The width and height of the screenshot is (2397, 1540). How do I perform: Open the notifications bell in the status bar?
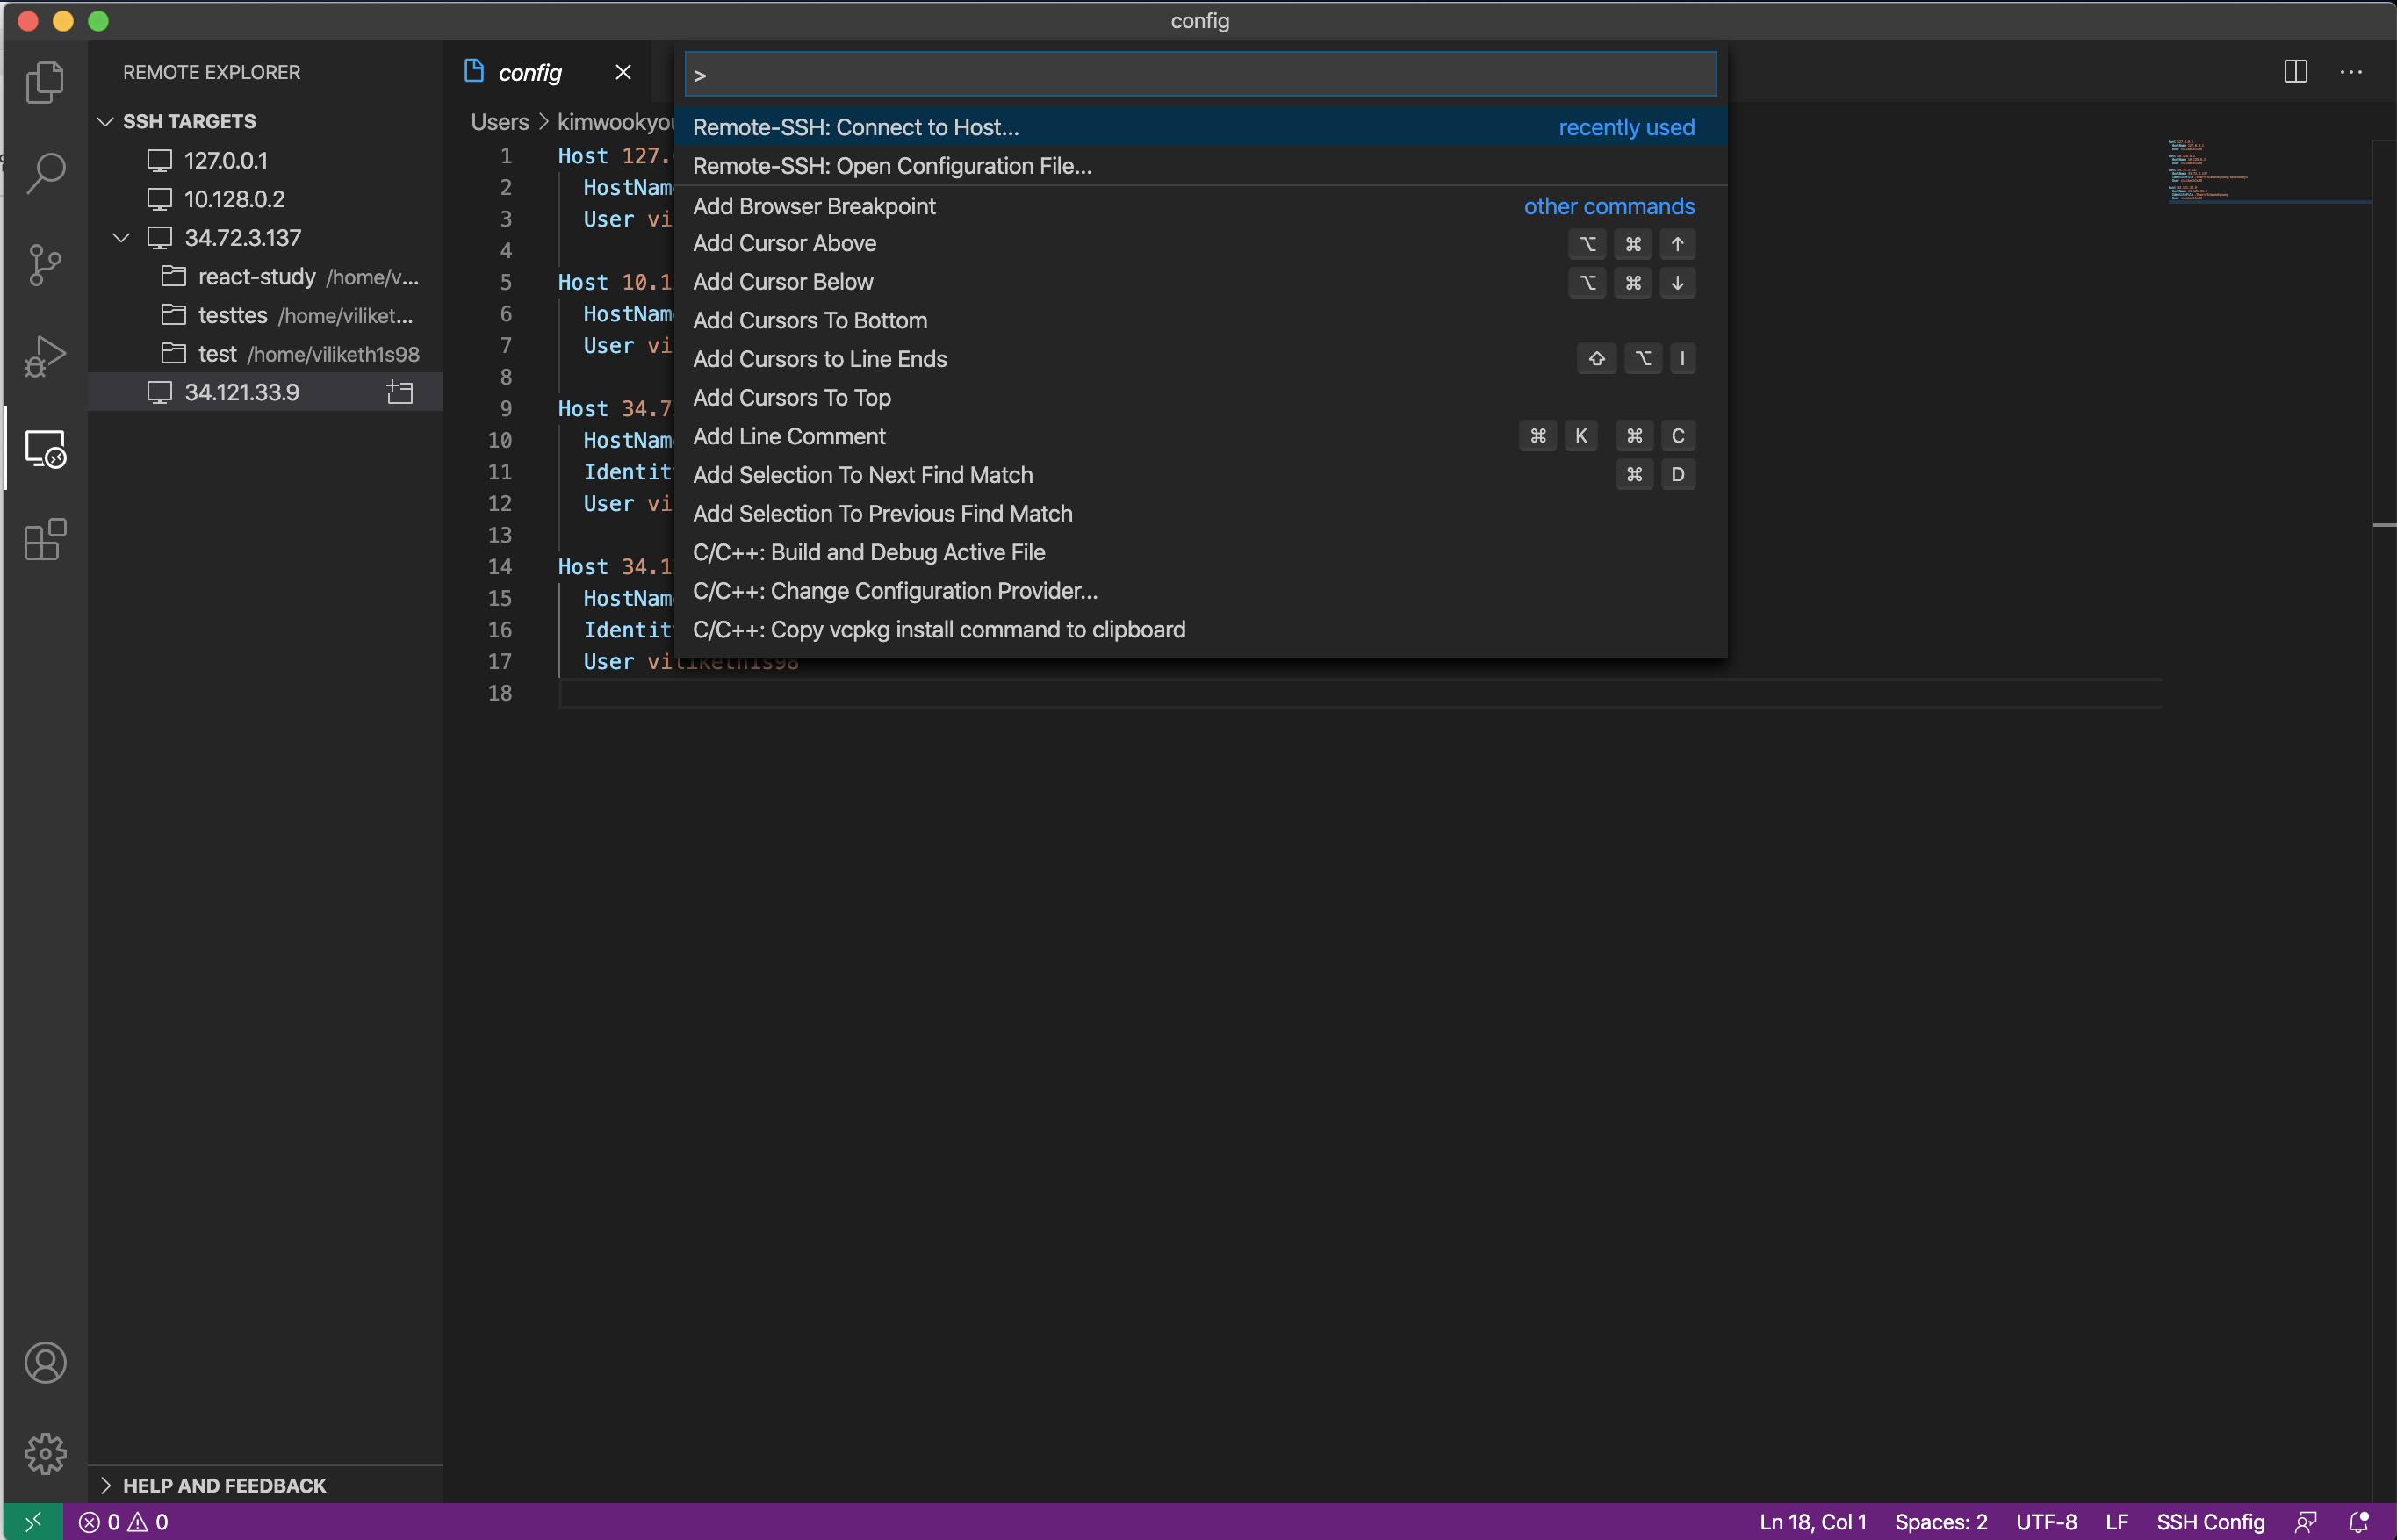click(x=2358, y=1522)
